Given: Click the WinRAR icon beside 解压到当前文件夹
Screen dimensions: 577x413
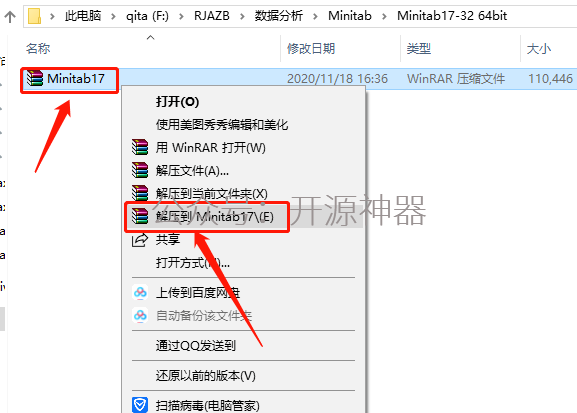Looking at the screenshot, I should pos(140,193).
